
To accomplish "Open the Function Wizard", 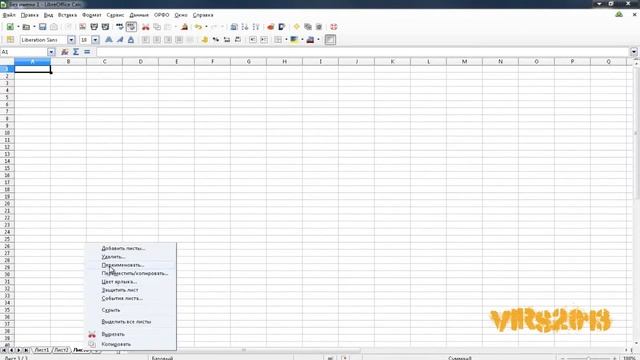I will [x=64, y=52].
